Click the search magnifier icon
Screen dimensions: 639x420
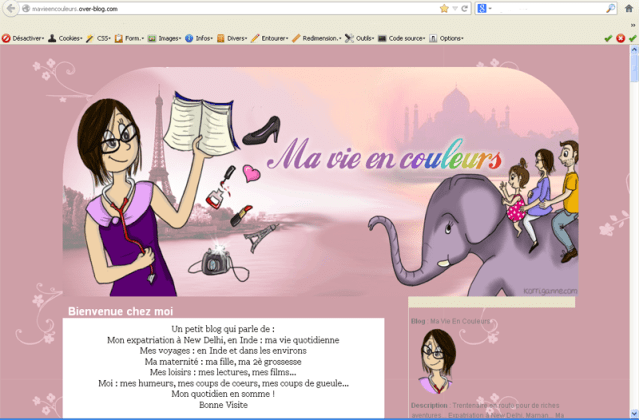610,9
